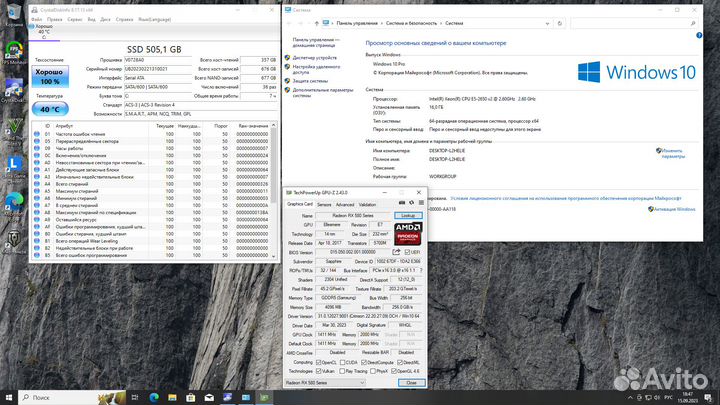
Task: Open the Настройка удаленного доступа link
Action: pos(316,69)
